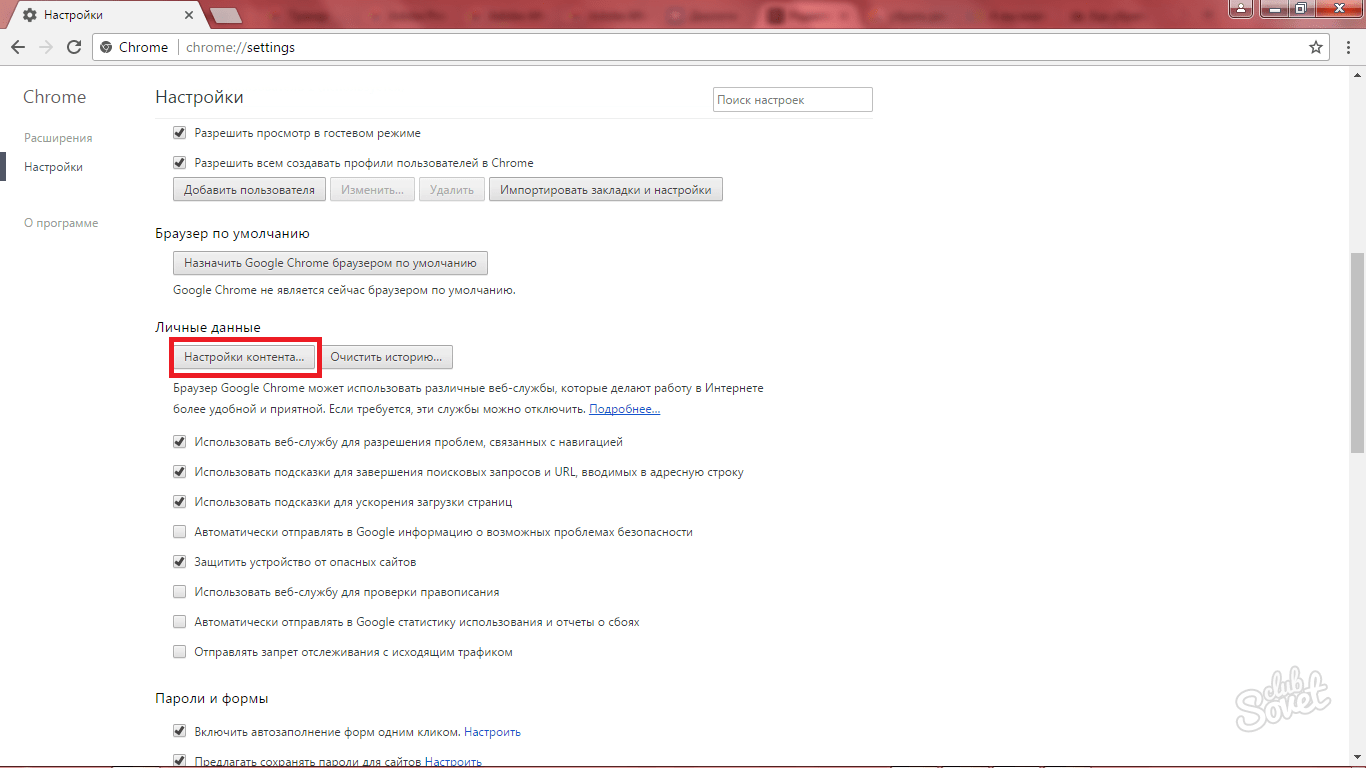Click the 'Личные данные' section heading

coord(208,327)
